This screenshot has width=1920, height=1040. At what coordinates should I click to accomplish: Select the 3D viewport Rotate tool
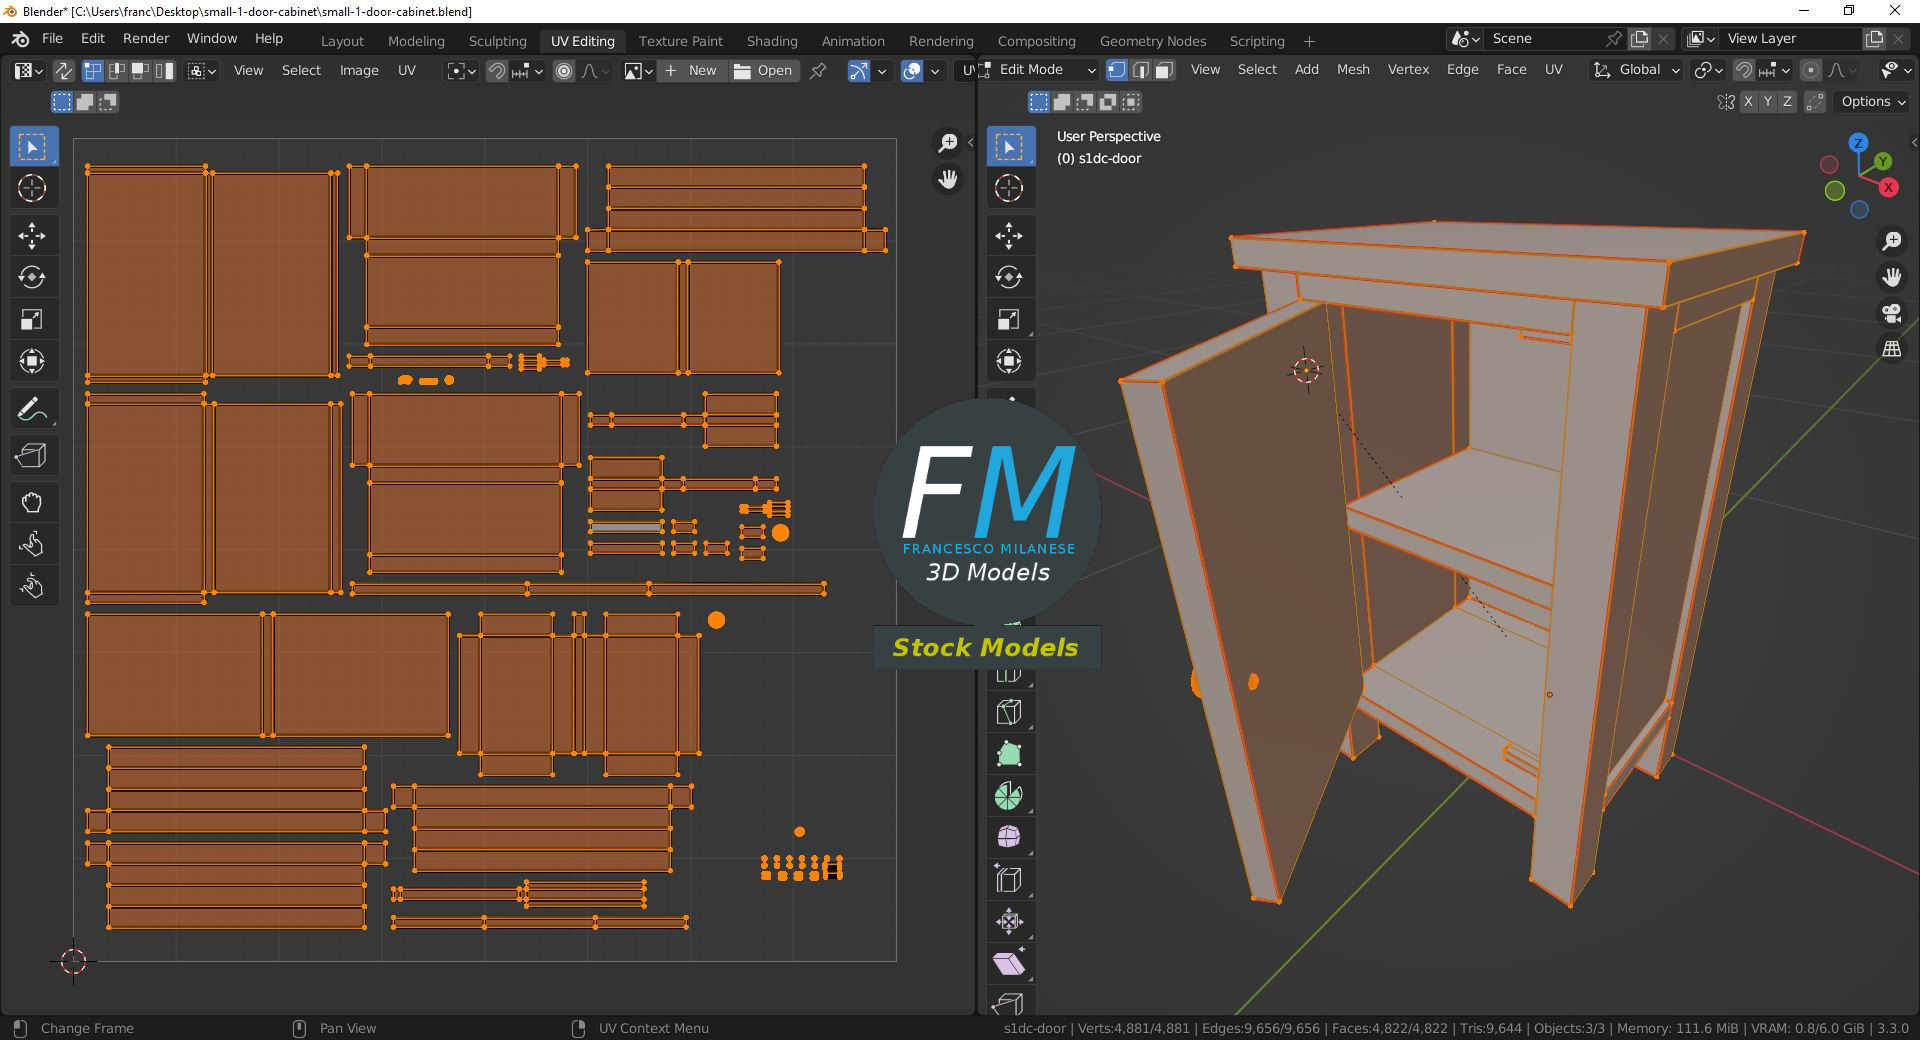(x=1009, y=277)
